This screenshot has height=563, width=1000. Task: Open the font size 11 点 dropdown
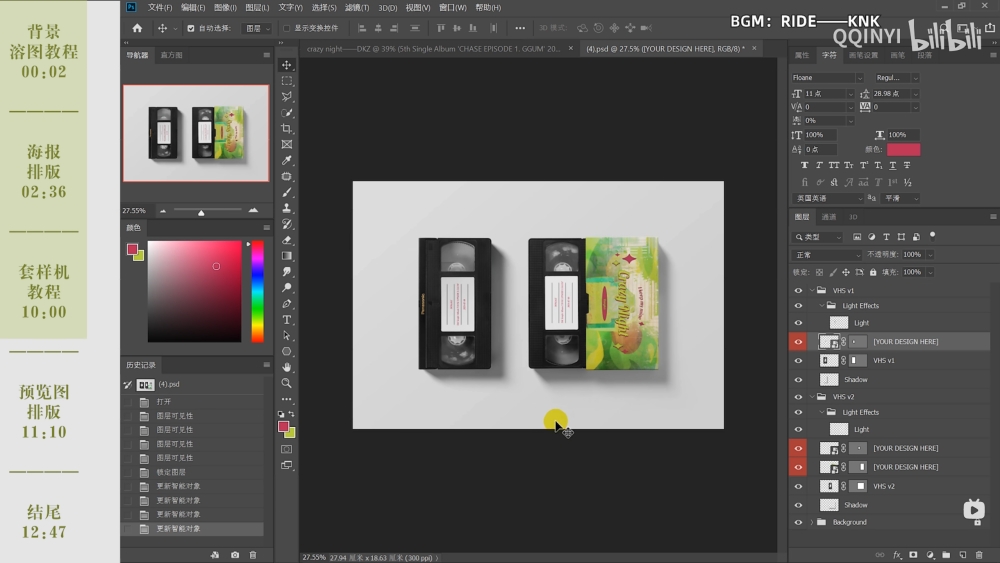850,94
